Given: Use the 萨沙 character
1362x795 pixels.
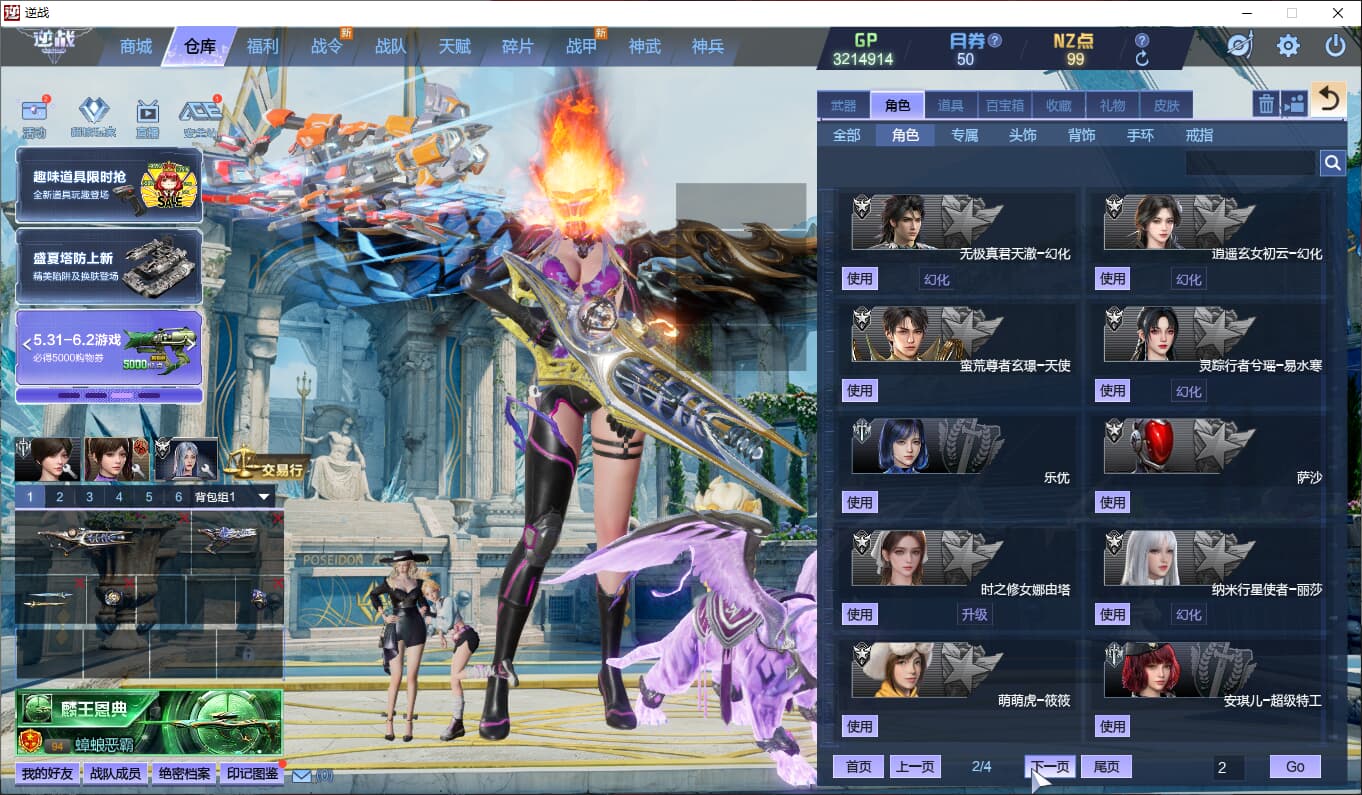Looking at the screenshot, I should 1113,502.
